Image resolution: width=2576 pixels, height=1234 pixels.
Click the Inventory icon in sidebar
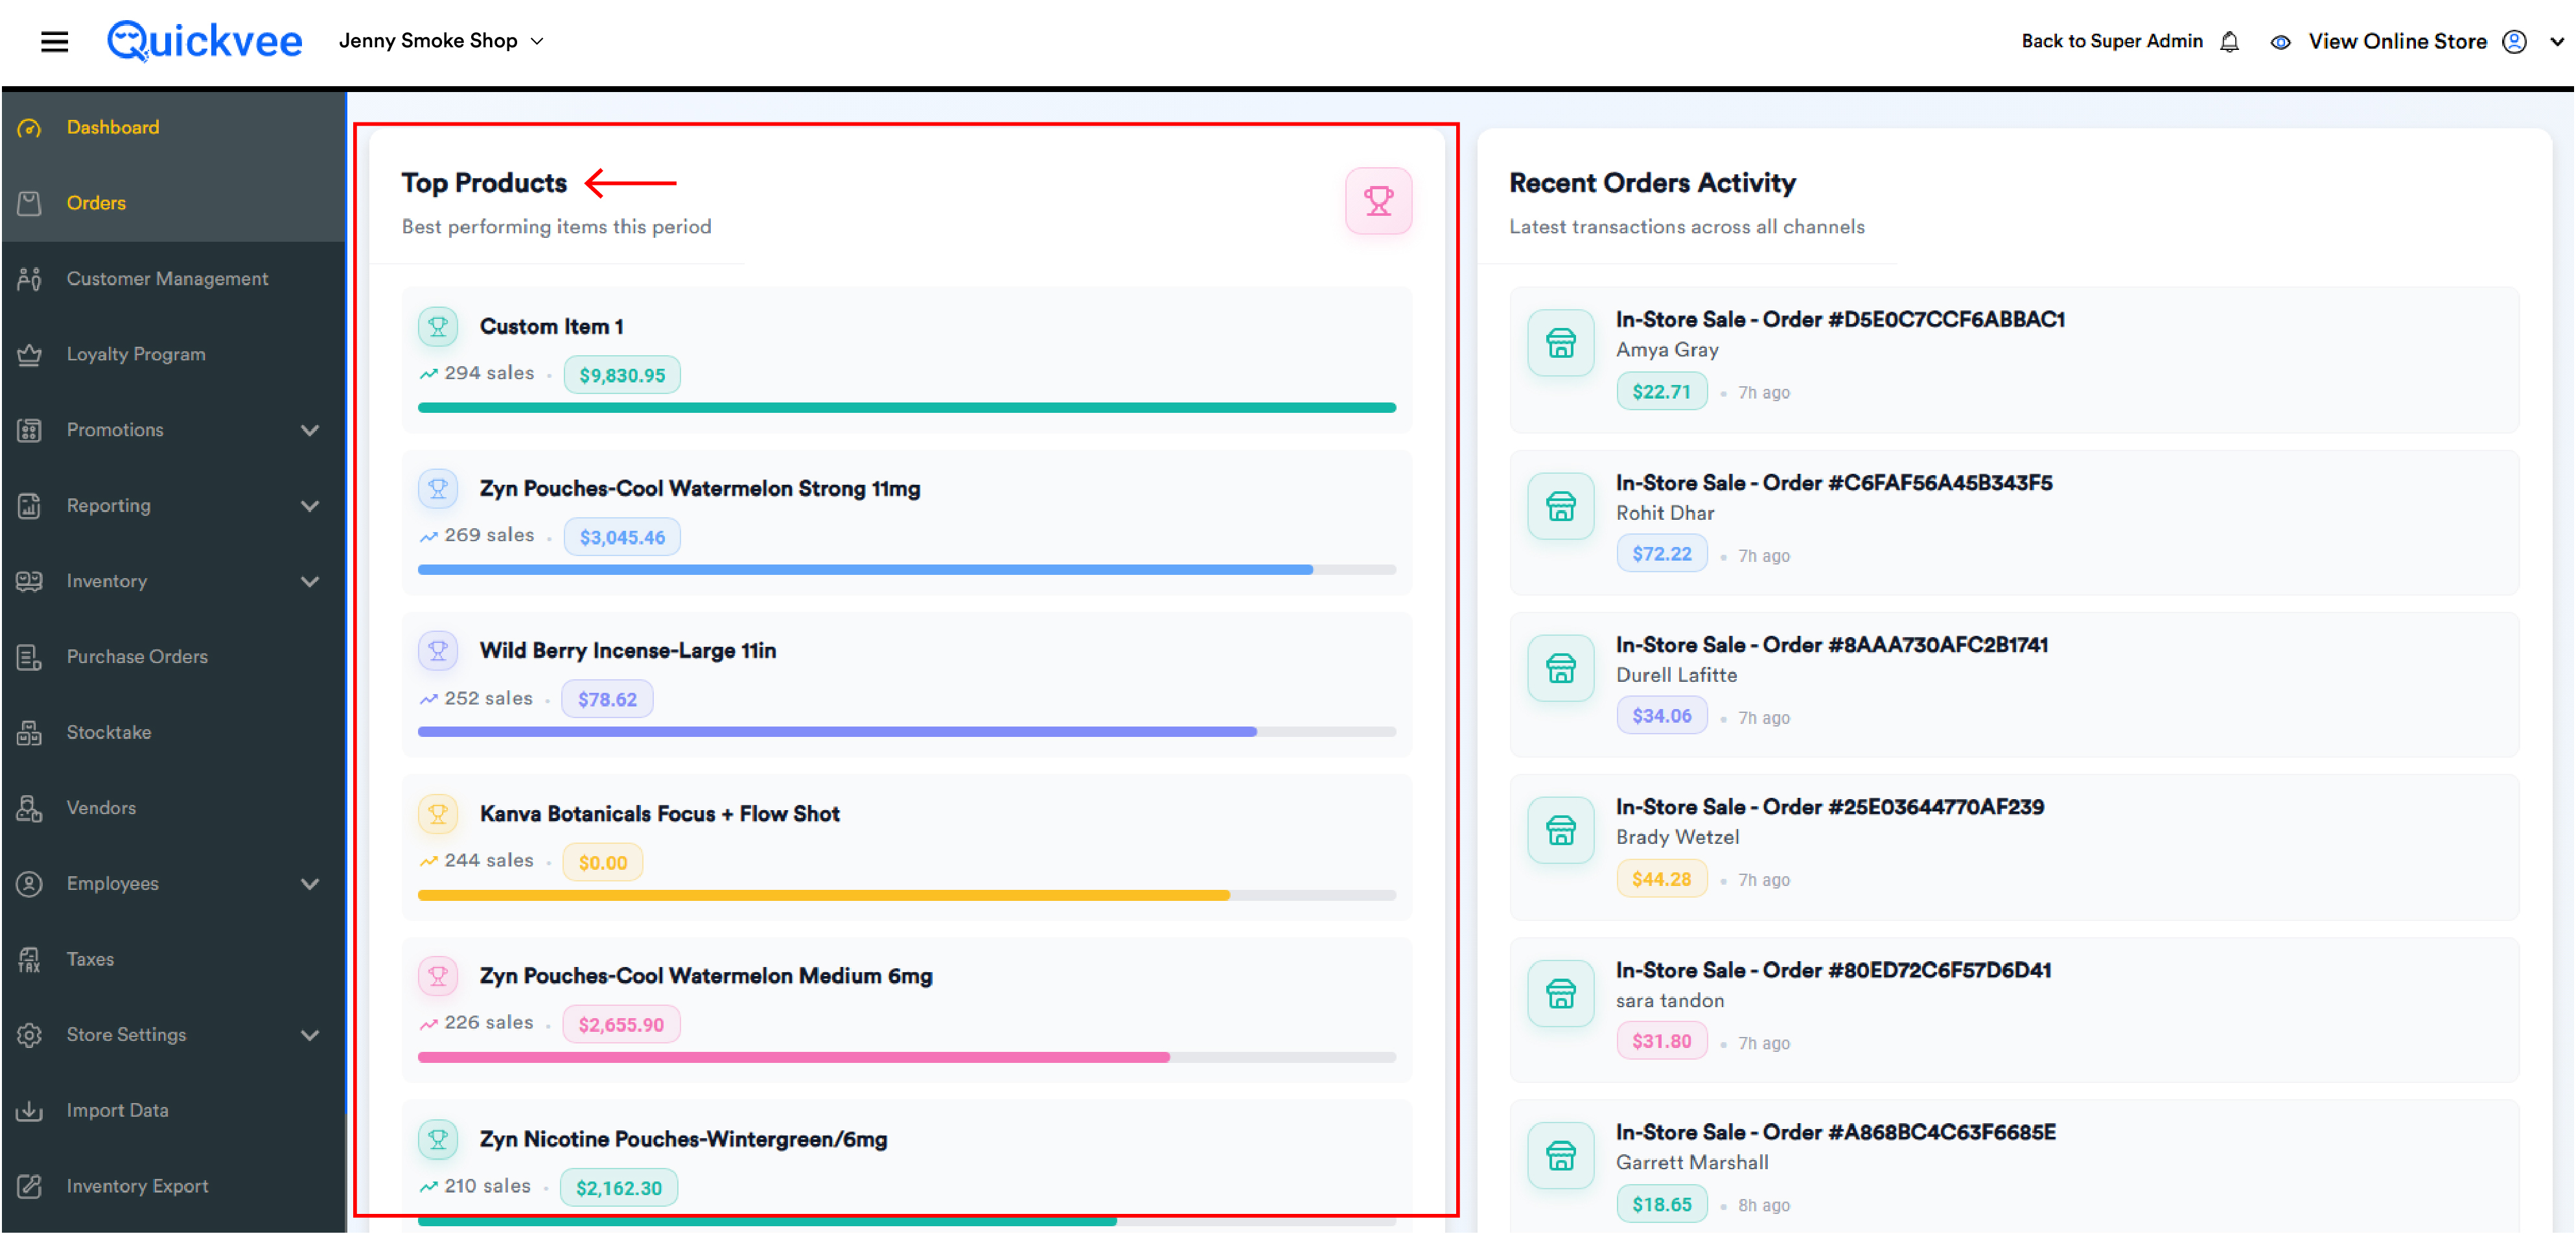(x=29, y=581)
